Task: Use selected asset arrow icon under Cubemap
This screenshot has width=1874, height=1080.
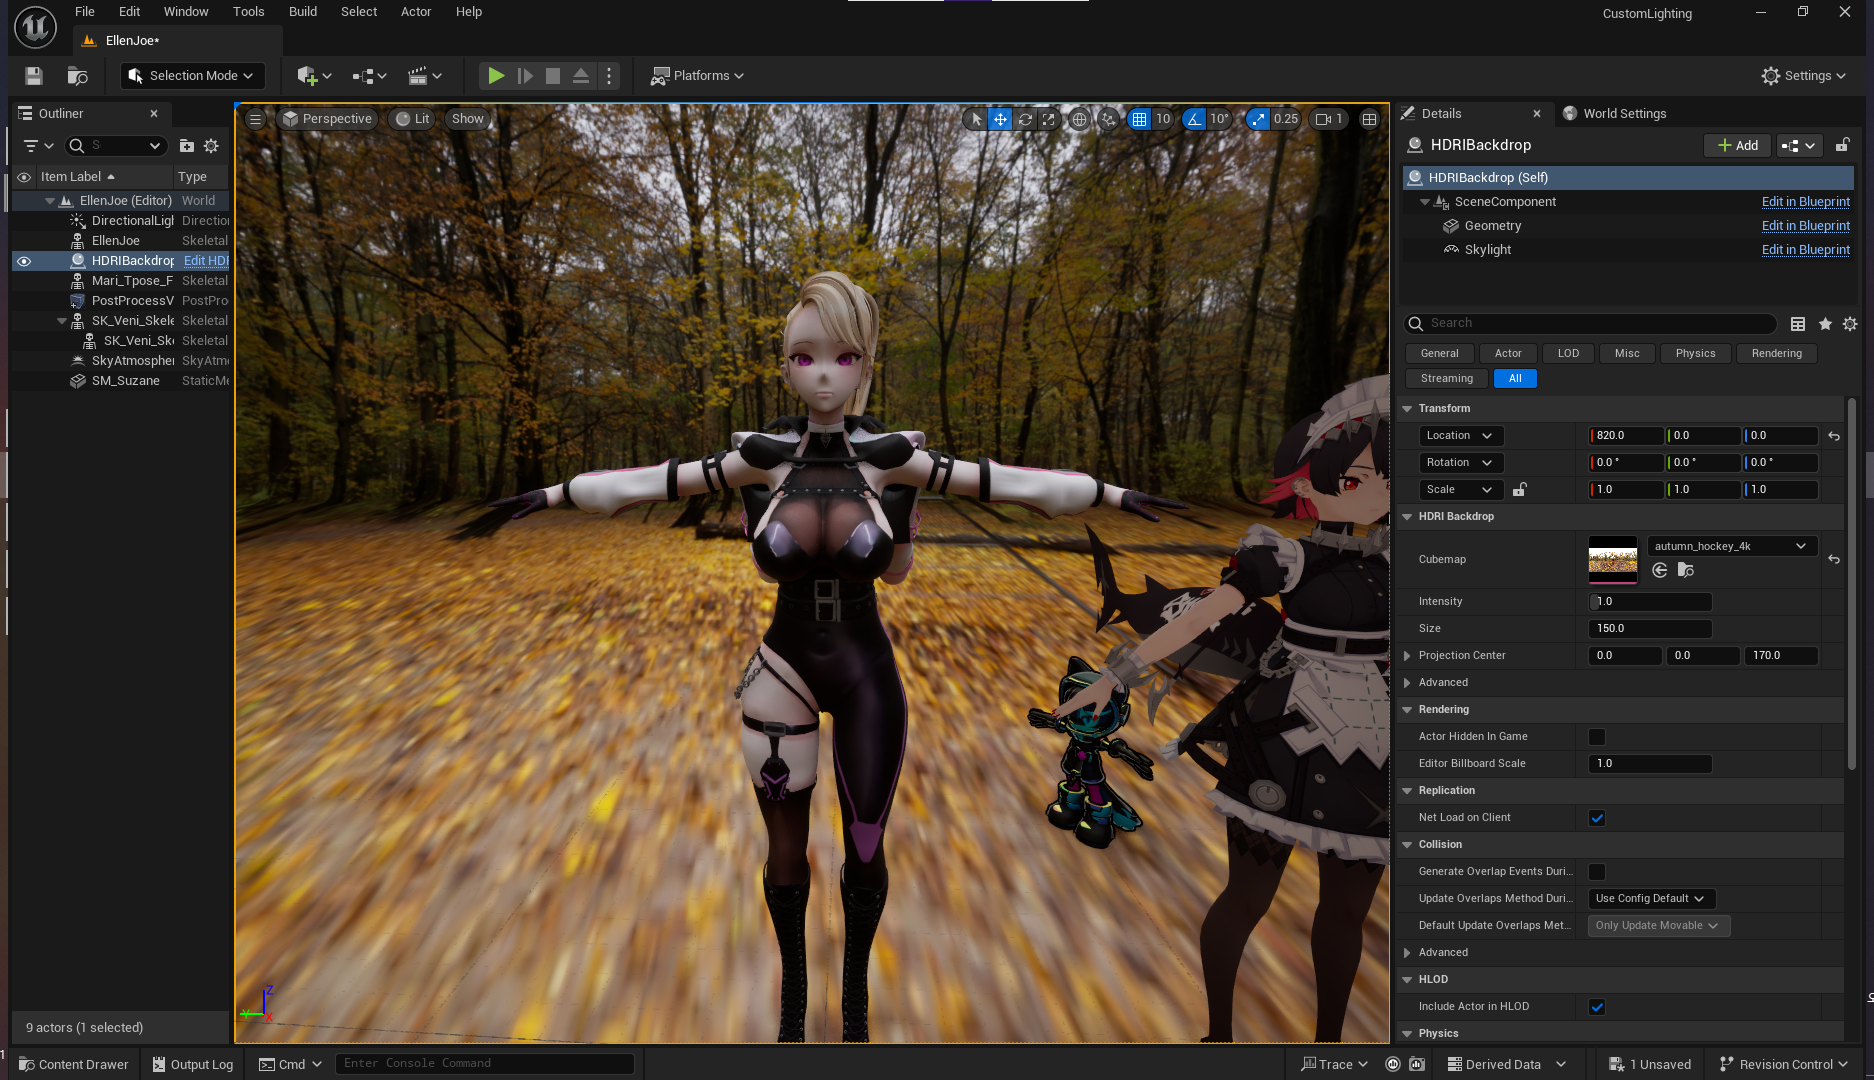Action: click(1660, 570)
